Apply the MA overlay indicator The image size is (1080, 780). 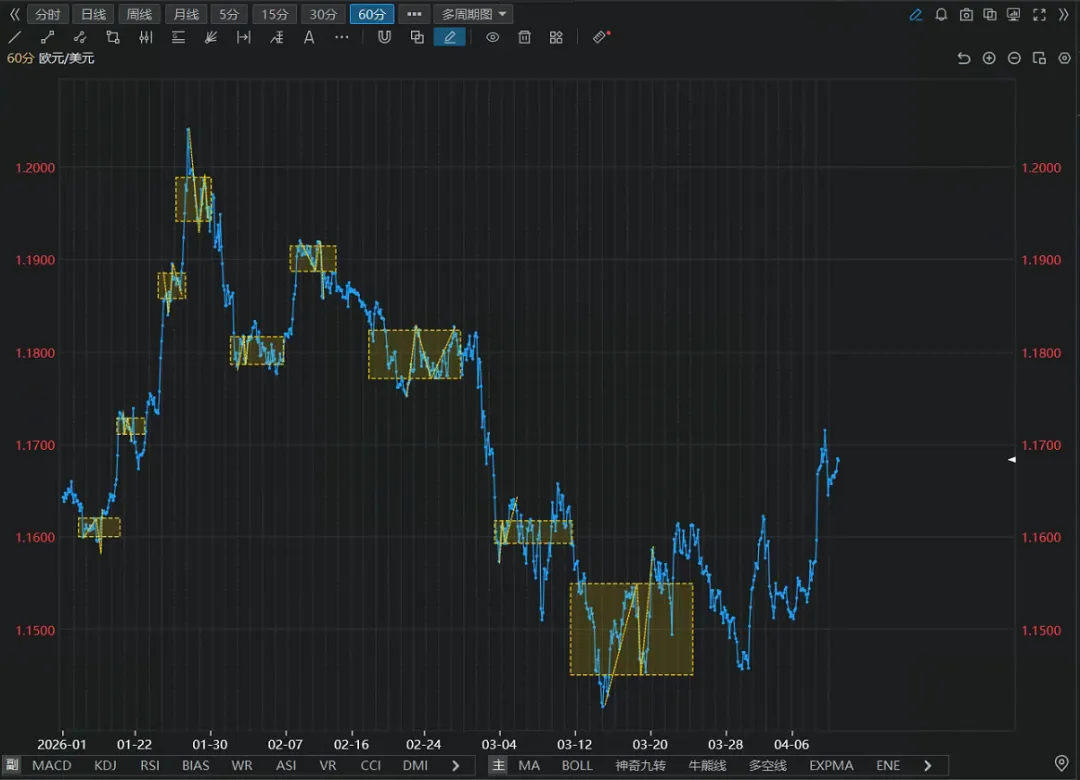click(x=529, y=766)
